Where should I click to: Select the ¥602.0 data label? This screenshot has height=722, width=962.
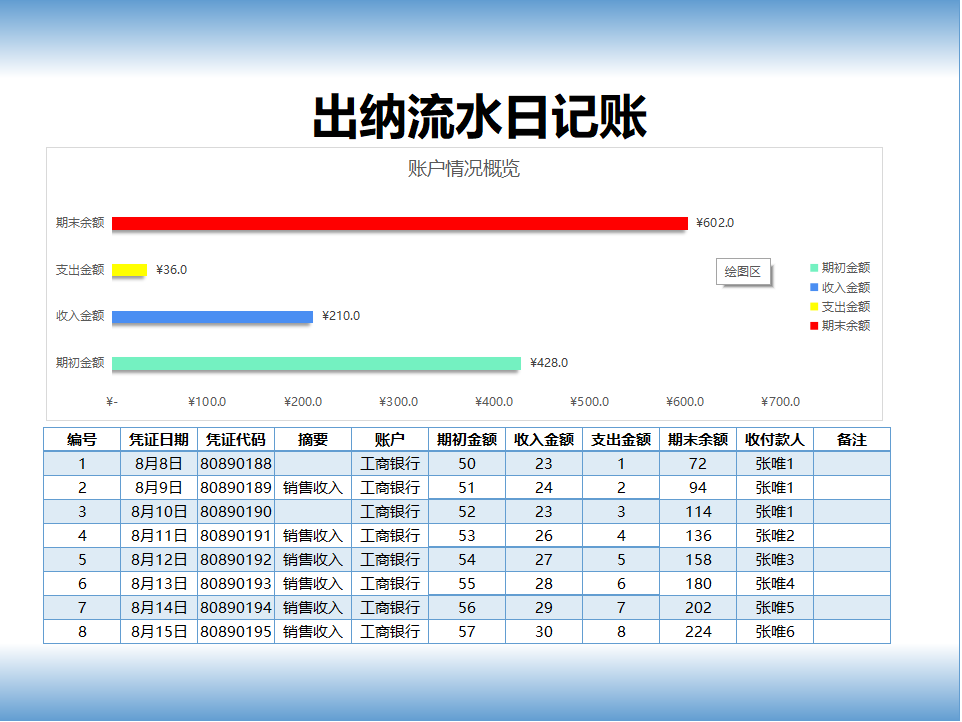coord(715,223)
